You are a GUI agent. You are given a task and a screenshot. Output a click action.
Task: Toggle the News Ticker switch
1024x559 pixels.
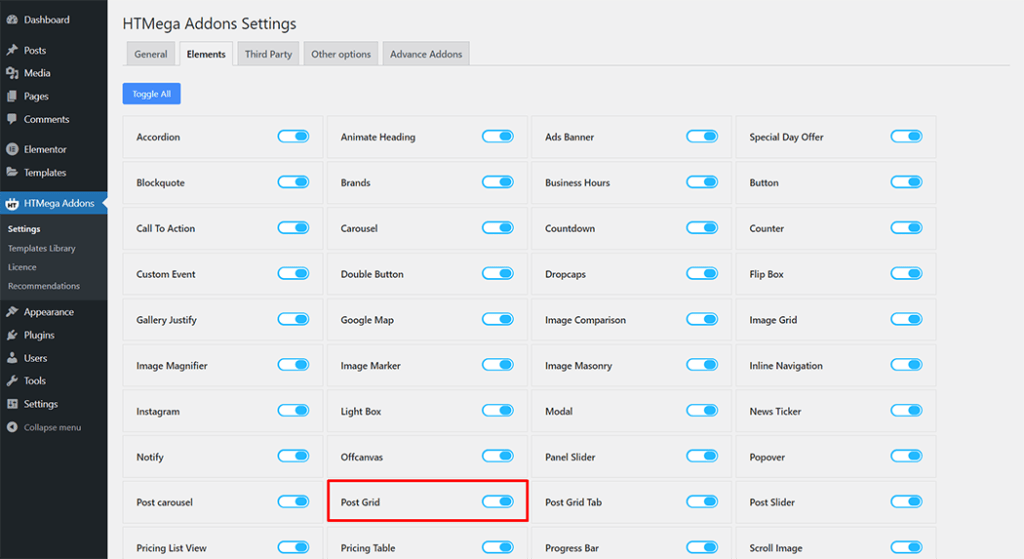[906, 411]
